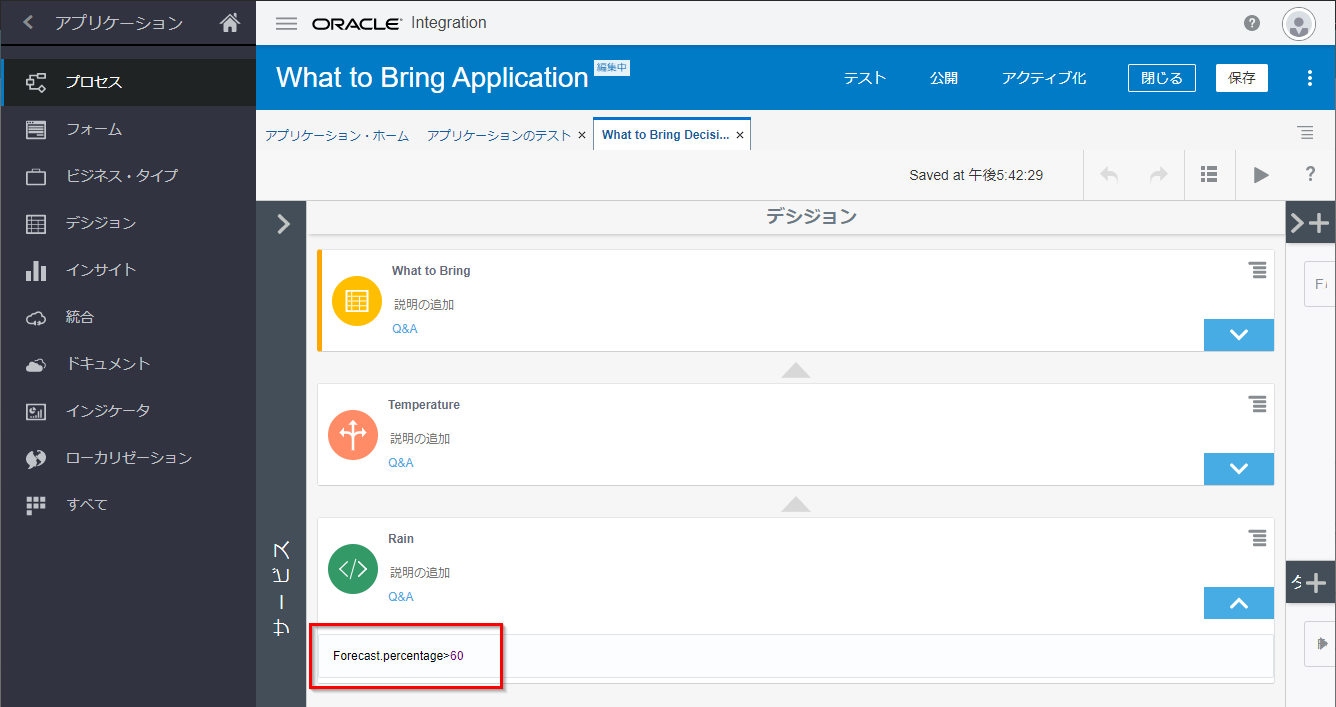Open the three-dot more options menu
Viewport: 1336px width, 707px height.
pyautogui.click(x=1310, y=78)
